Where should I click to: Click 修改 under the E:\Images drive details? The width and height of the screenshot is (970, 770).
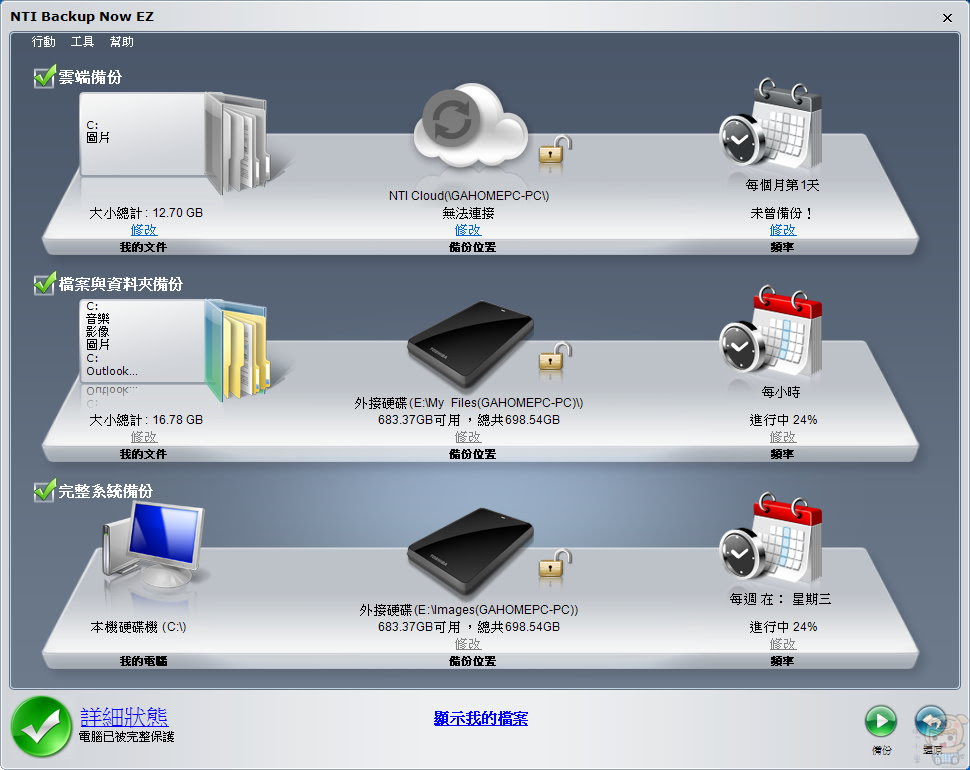click(468, 644)
